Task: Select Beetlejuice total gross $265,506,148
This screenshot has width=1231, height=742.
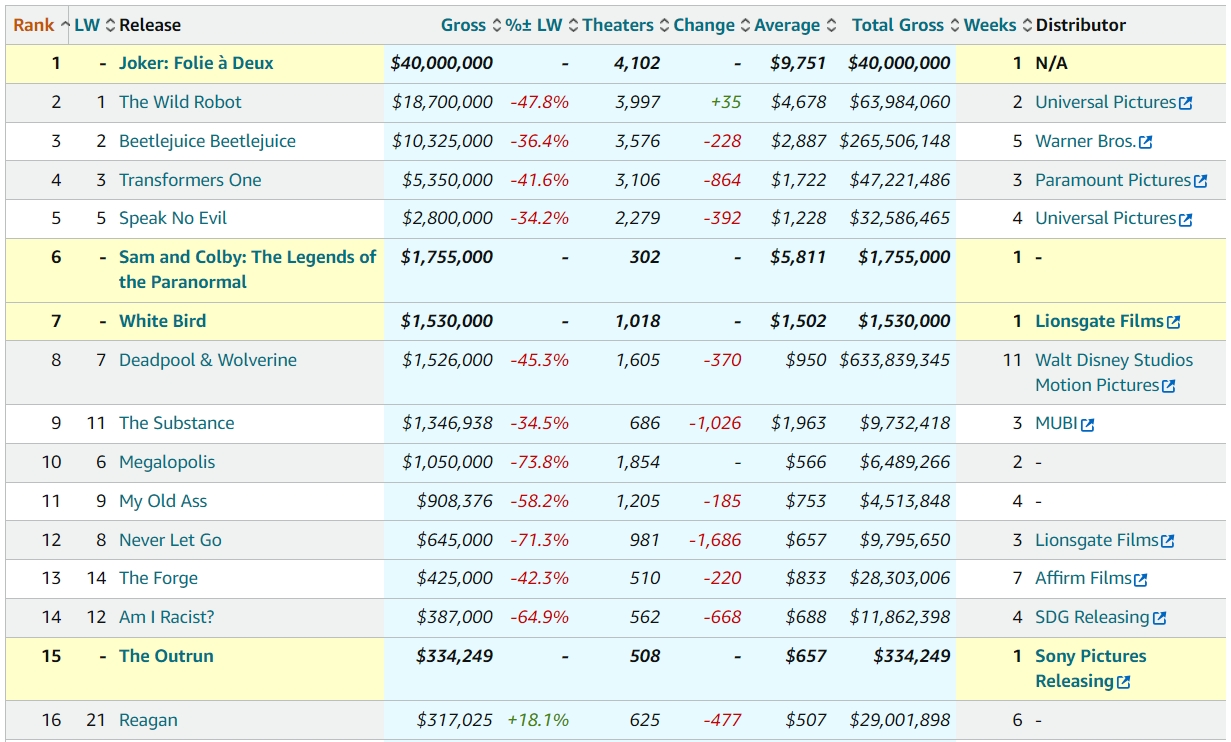Action: tap(895, 141)
